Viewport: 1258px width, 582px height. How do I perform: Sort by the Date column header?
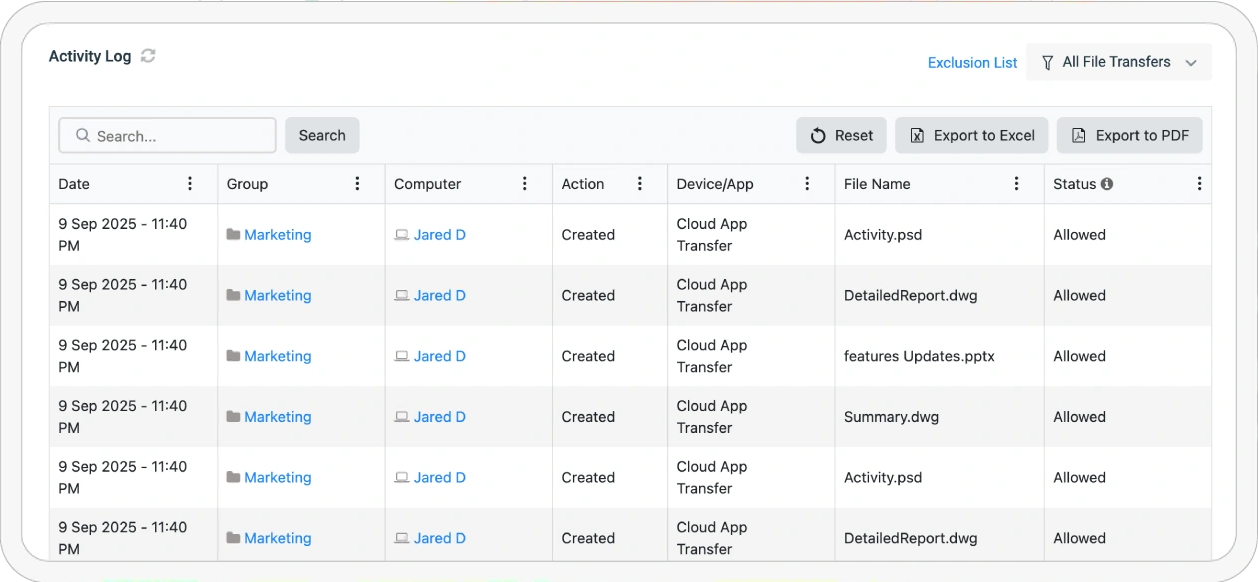pos(74,184)
